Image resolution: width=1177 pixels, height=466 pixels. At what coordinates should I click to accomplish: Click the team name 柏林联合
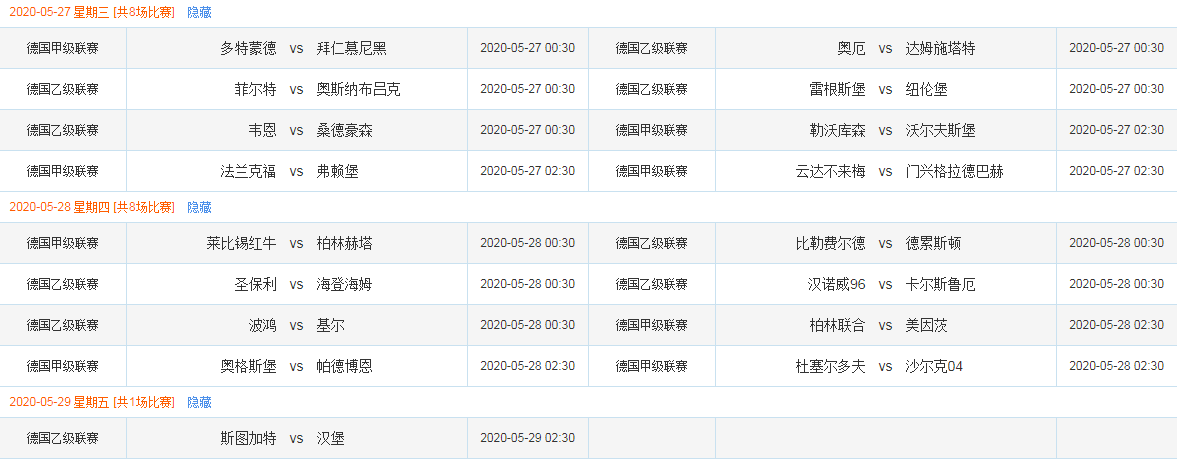[x=838, y=326]
